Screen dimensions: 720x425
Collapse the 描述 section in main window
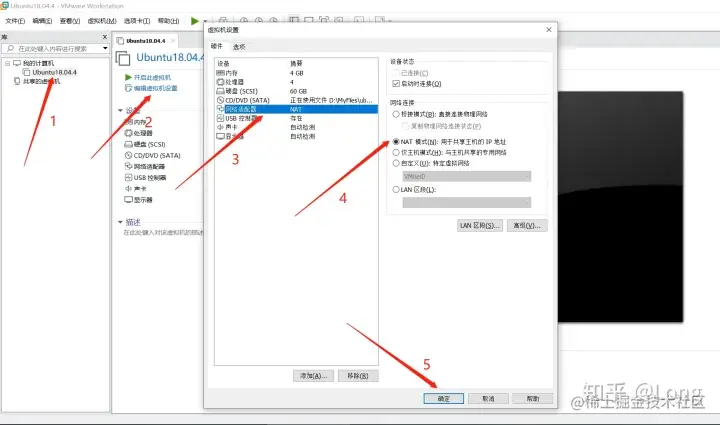120,222
